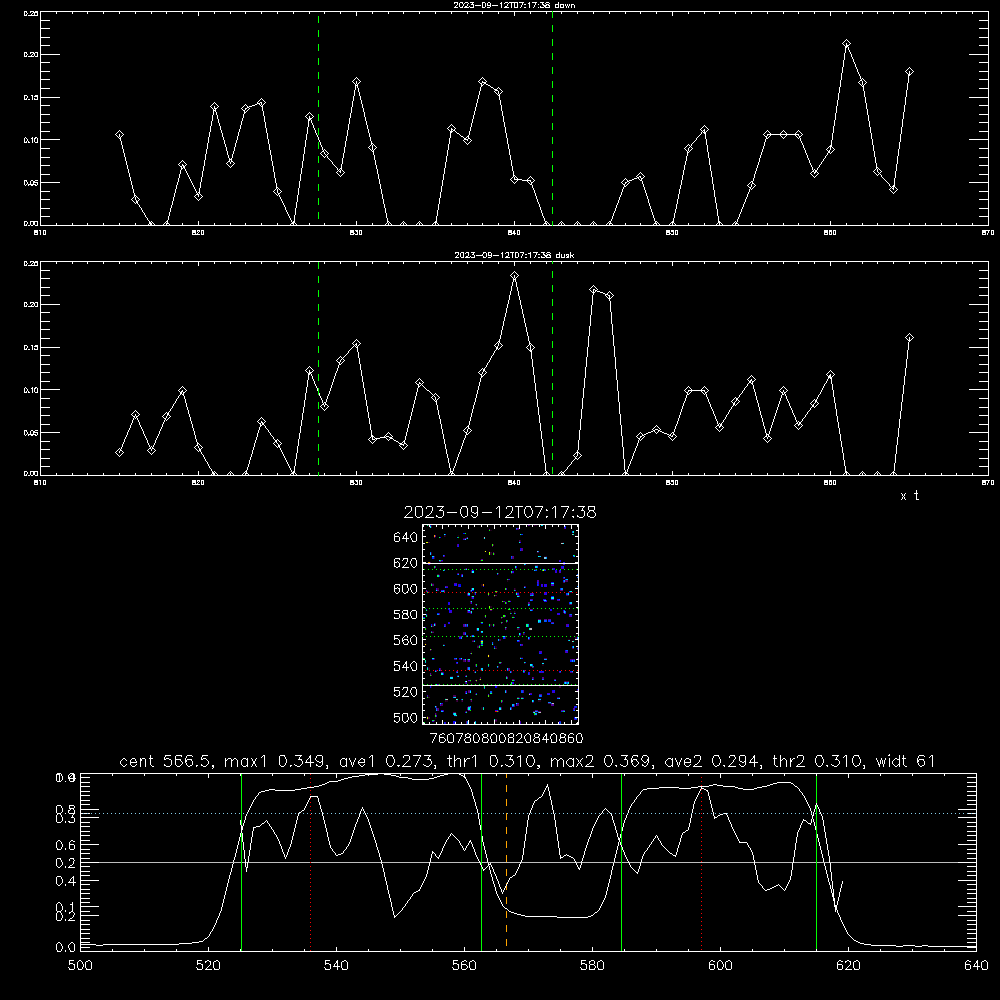This screenshot has height=1000, width=1000.
Task: Click the highest diamond marker in dawn plot
Action: point(846,44)
